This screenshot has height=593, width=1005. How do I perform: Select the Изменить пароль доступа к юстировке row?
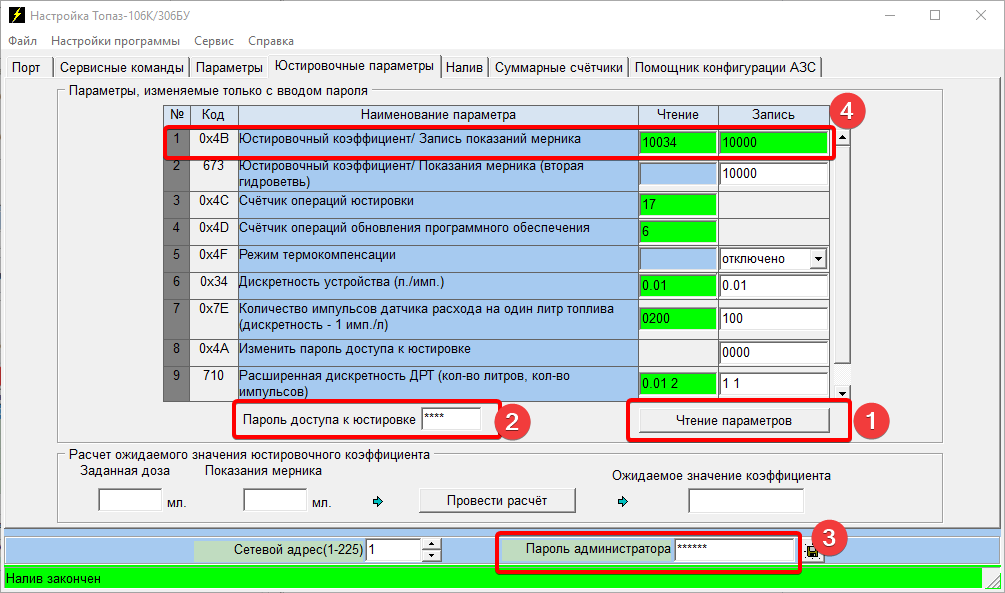(438, 353)
